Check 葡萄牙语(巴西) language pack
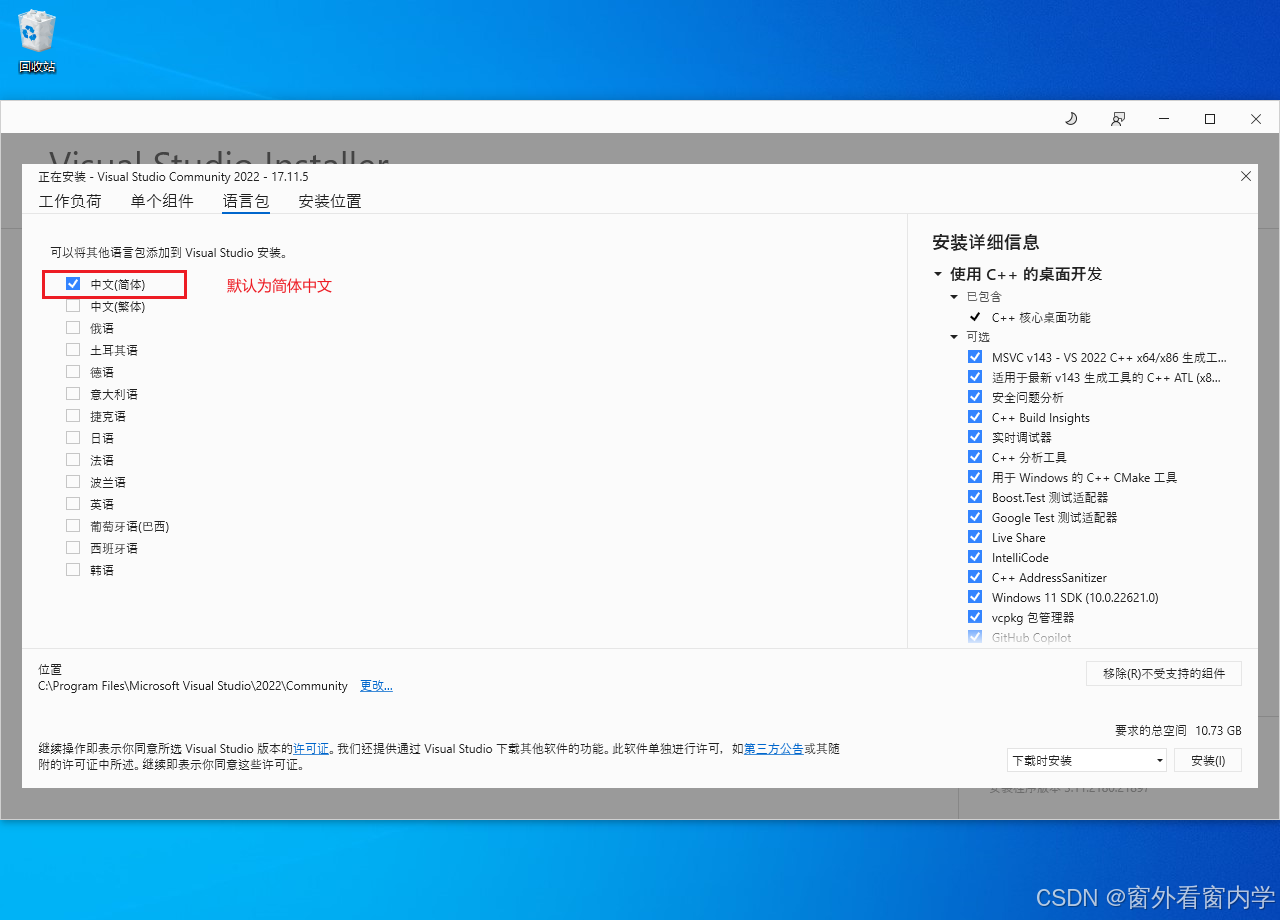The height and width of the screenshot is (920, 1280). point(73,526)
